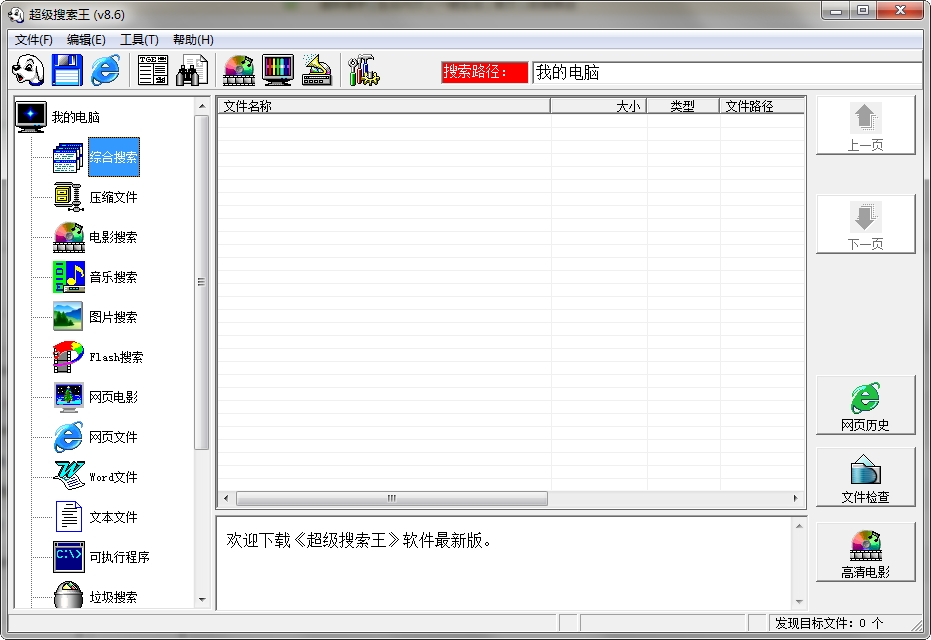
Task: Open Internet Explorer via the toolbar icon
Action: pyautogui.click(x=104, y=68)
